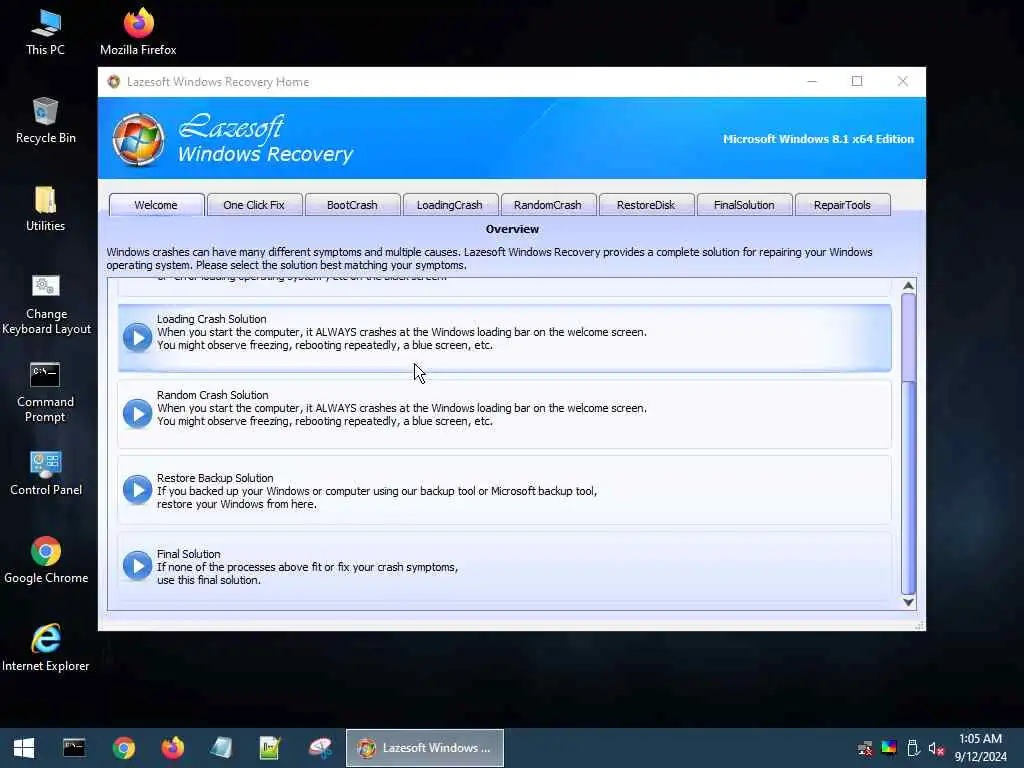Switch to the LoadingCrash tab
Viewport: 1024px width, 768px height.
point(450,205)
